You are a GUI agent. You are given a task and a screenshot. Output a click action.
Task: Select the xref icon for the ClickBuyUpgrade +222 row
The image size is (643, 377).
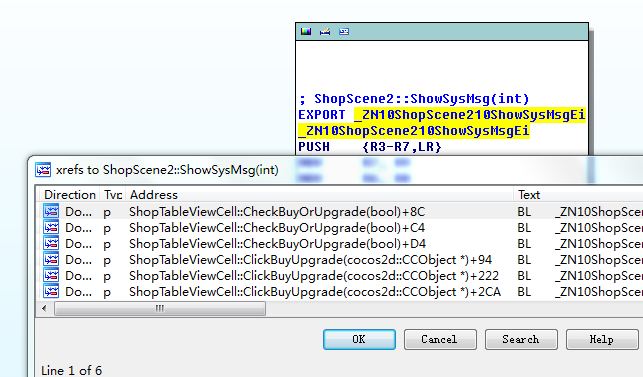point(51,275)
